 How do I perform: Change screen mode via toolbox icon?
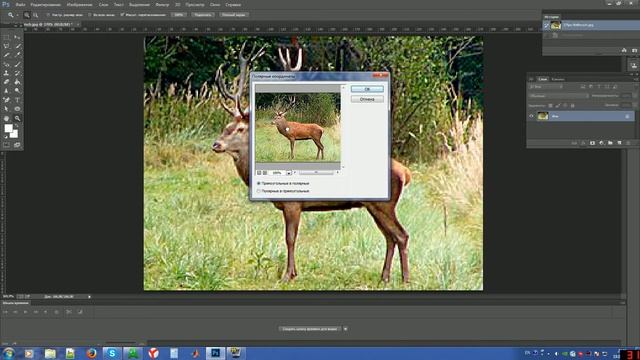pos(17,145)
